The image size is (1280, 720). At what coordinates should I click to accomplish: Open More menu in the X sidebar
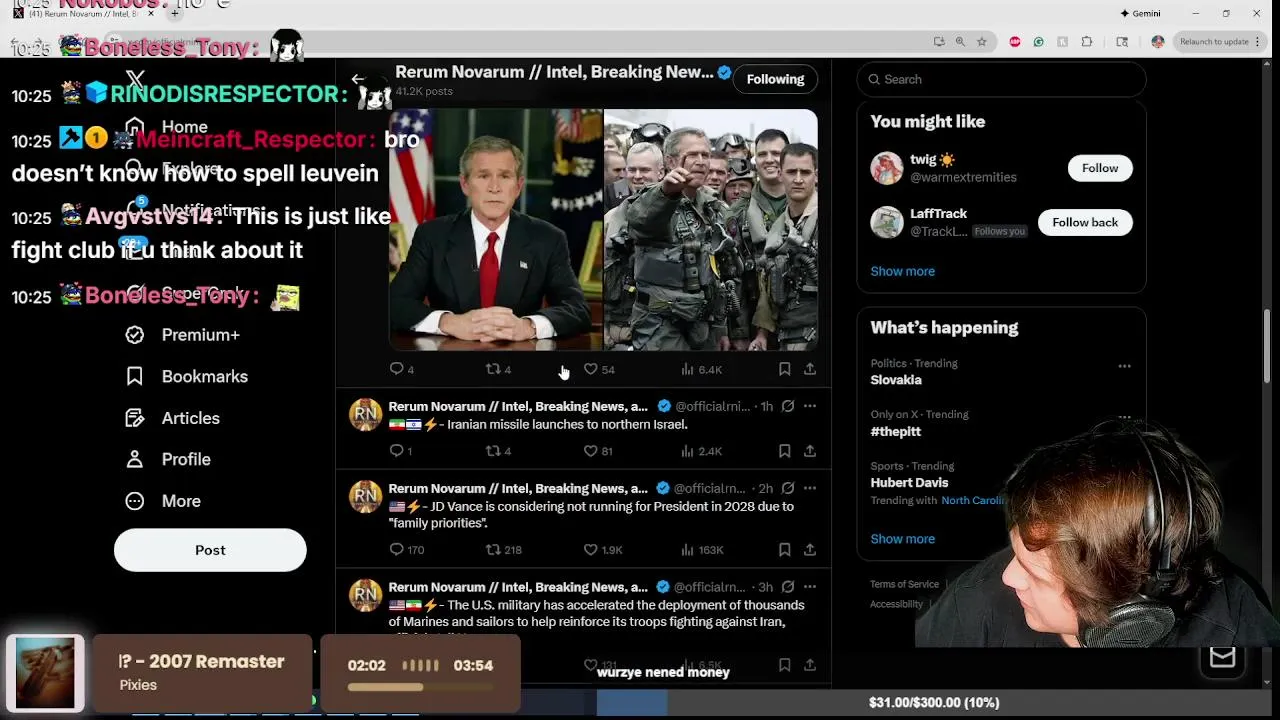pos(163,501)
